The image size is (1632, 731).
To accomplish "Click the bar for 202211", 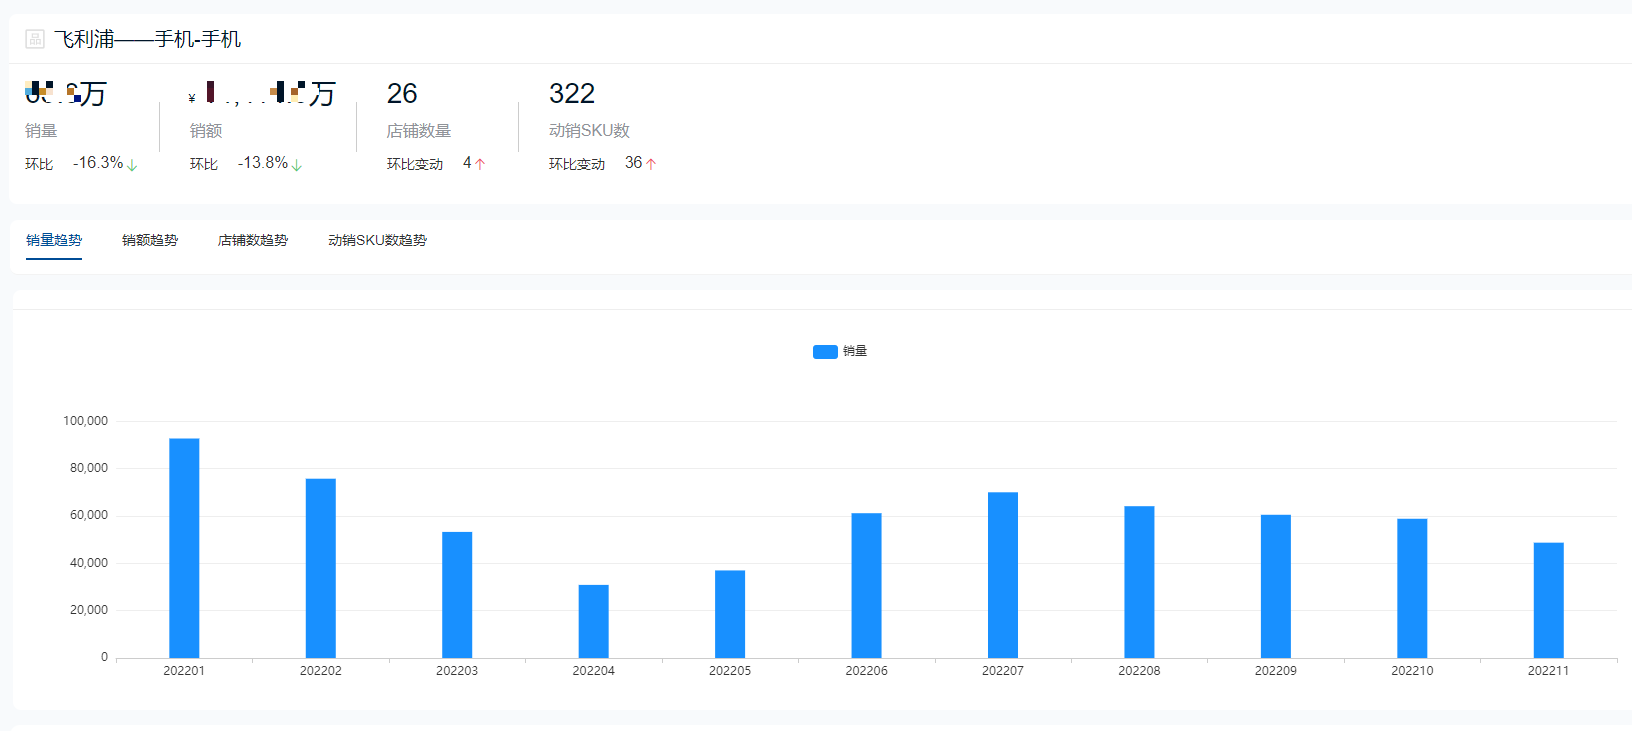I will coord(1548,600).
